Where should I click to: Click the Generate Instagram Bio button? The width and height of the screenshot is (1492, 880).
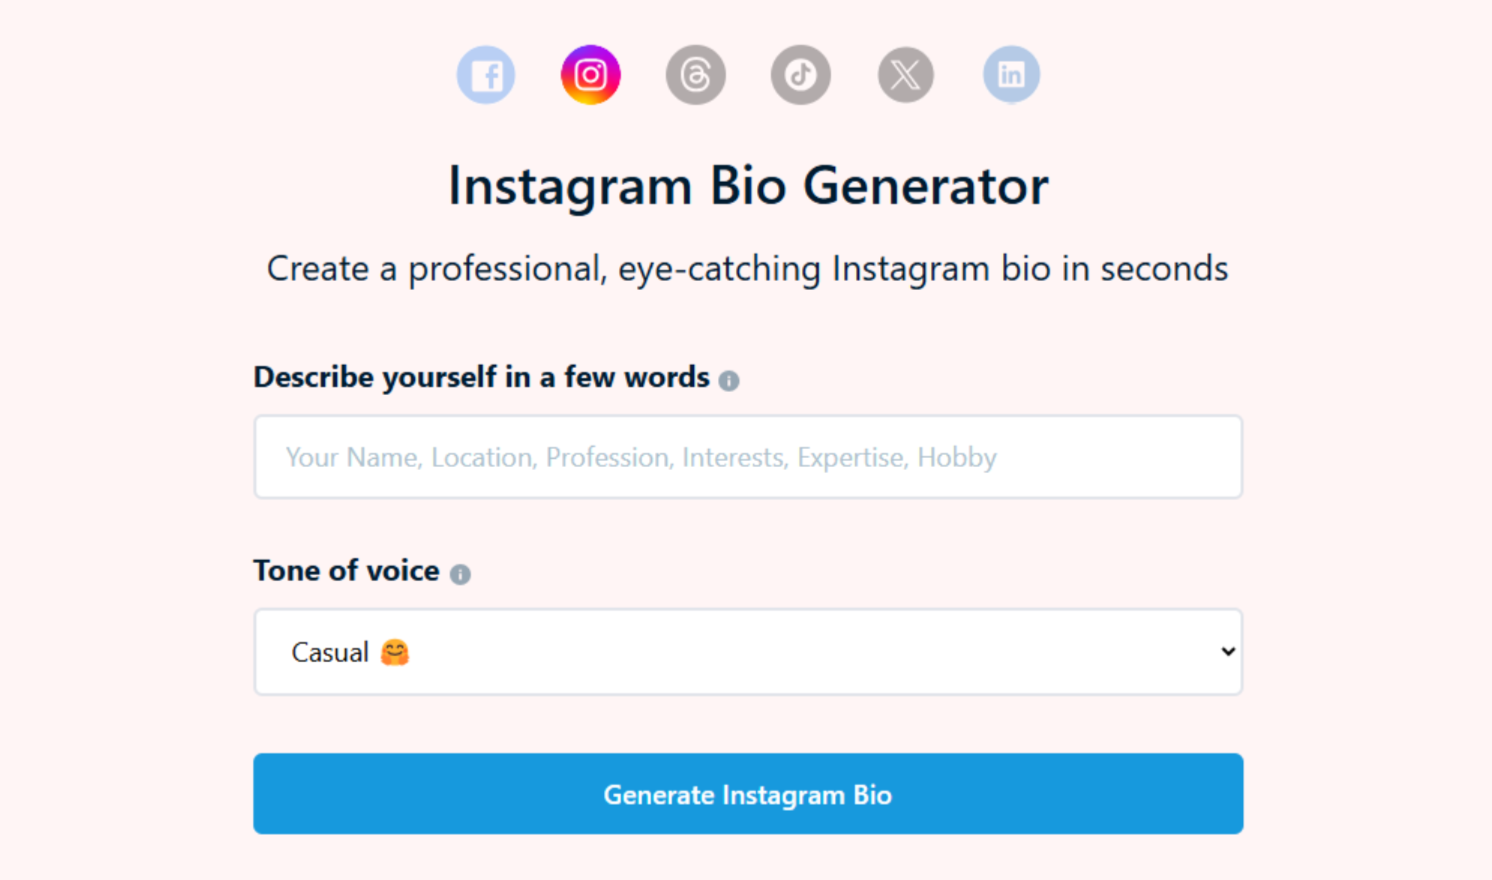click(x=747, y=794)
